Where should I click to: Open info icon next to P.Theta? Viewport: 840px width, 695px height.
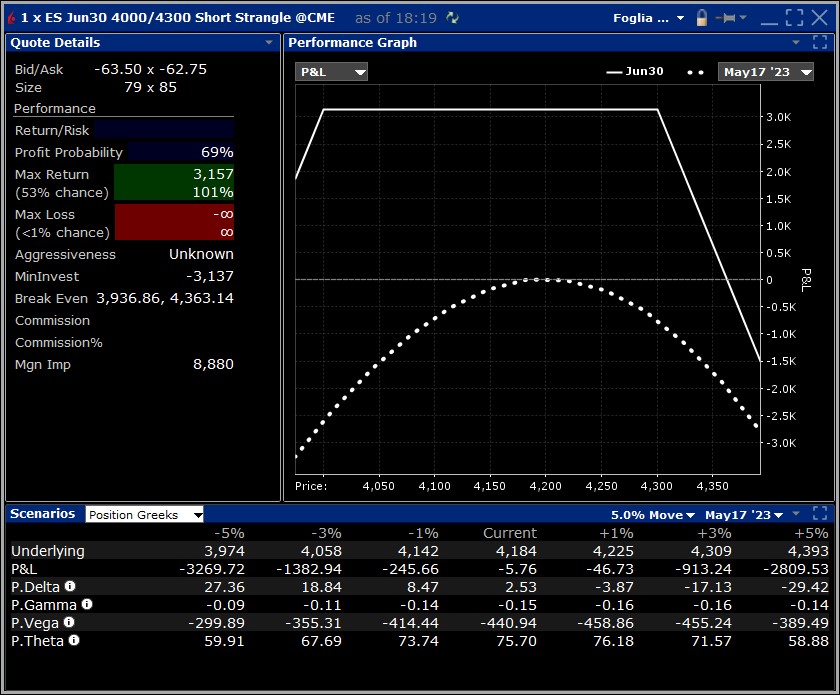pyautogui.click(x=74, y=640)
